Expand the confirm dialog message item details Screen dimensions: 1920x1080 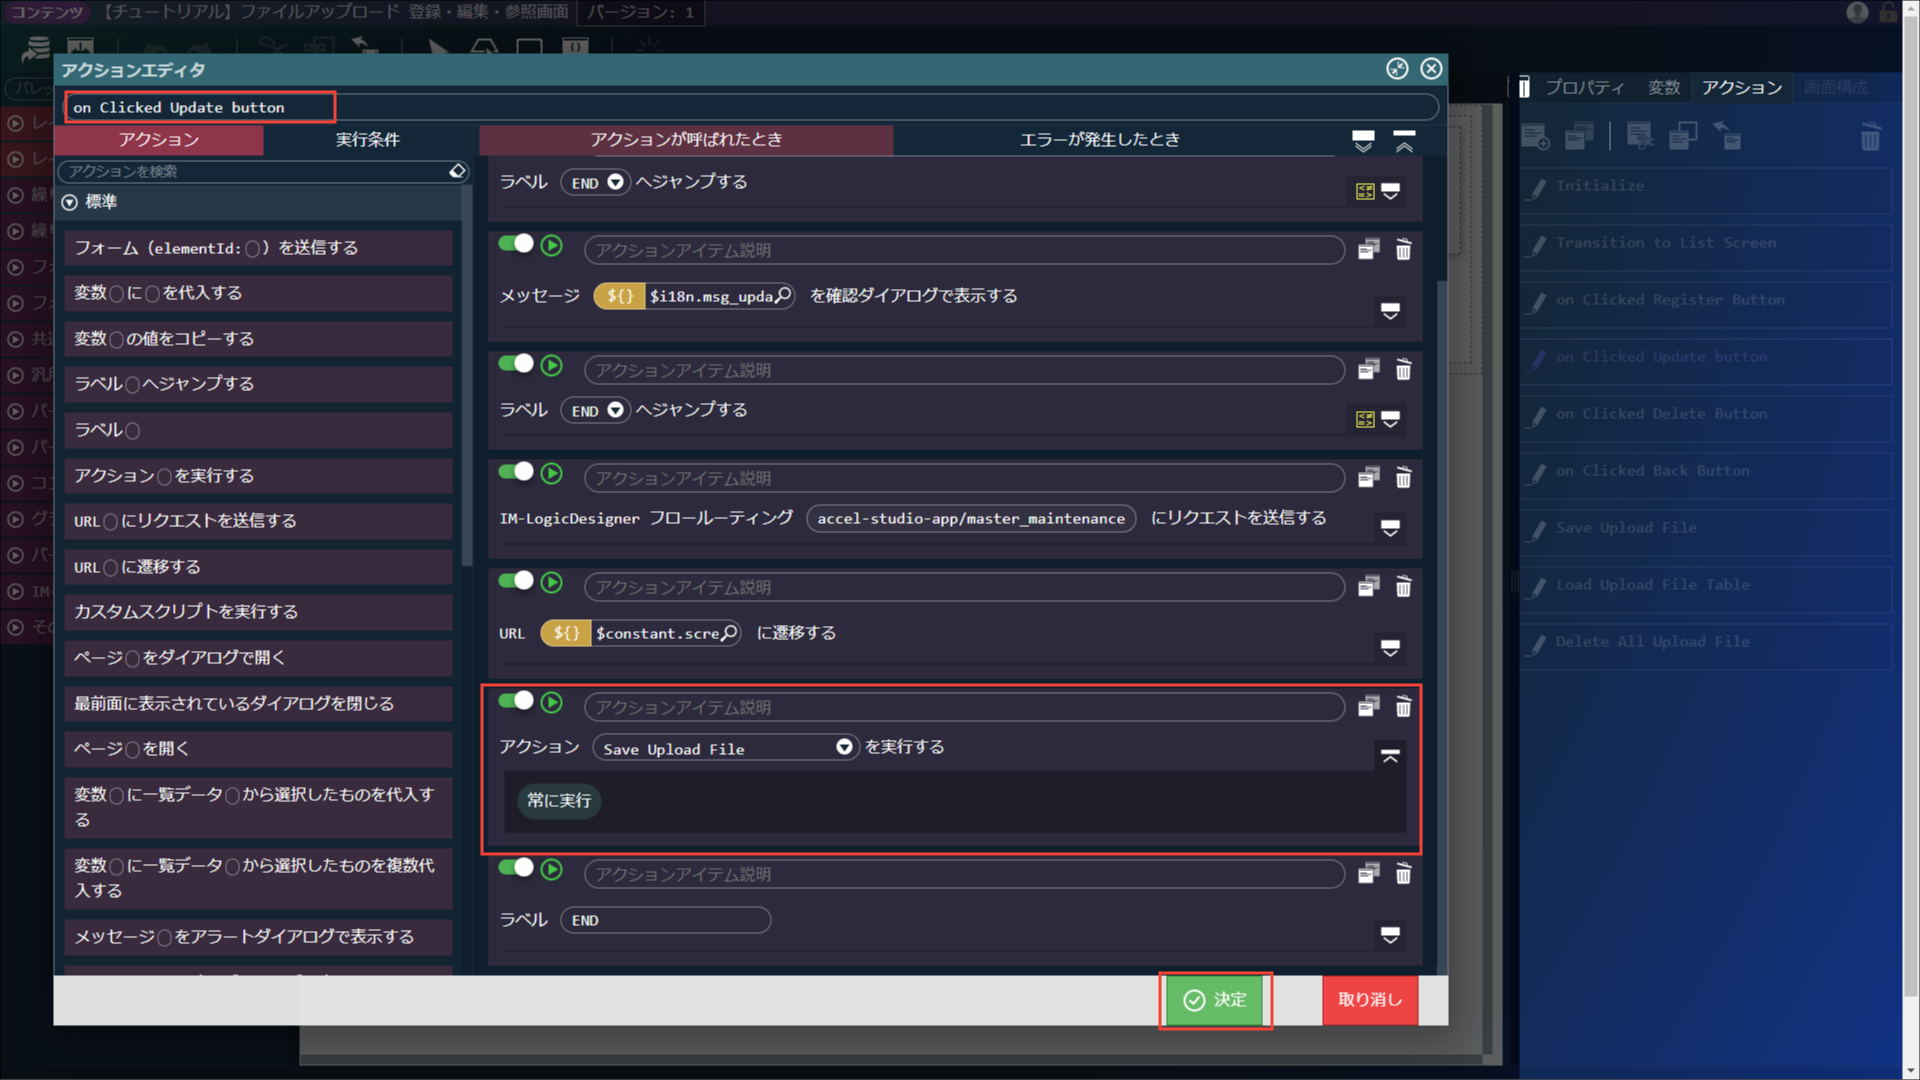coord(1390,311)
